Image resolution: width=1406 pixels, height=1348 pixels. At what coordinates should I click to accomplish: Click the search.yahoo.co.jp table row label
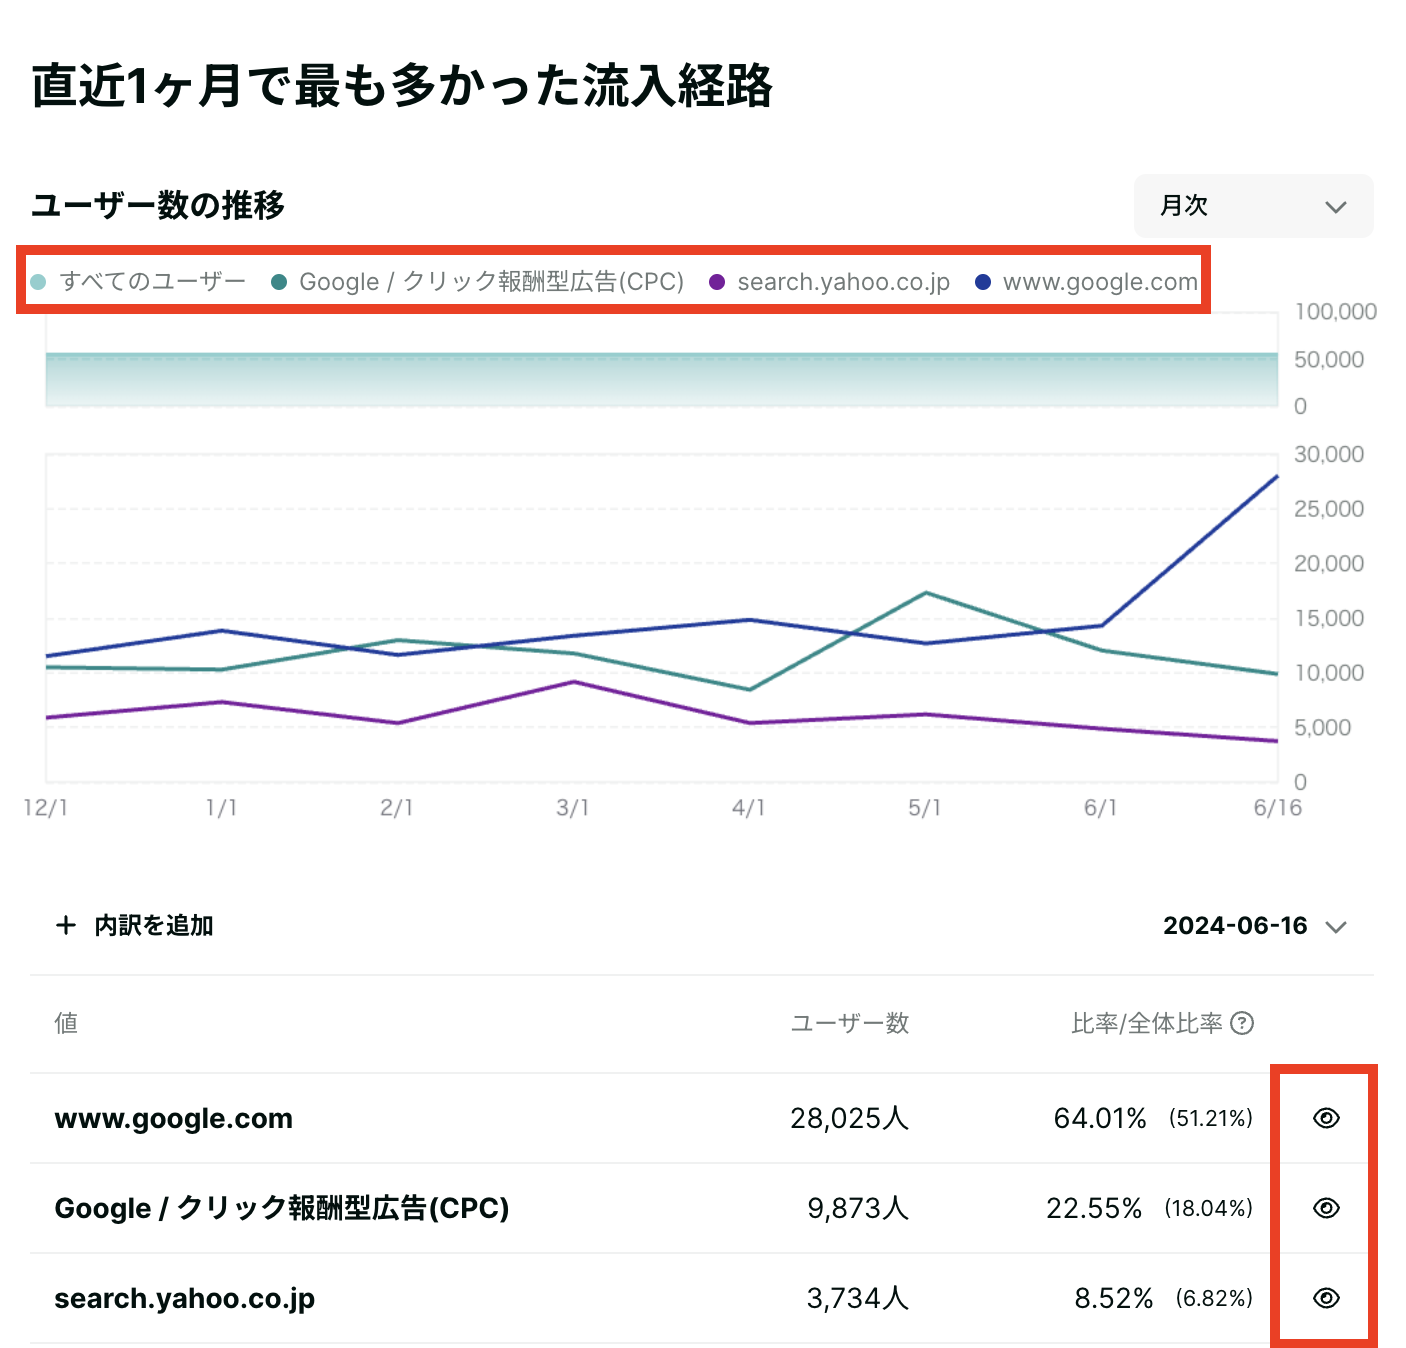(185, 1298)
